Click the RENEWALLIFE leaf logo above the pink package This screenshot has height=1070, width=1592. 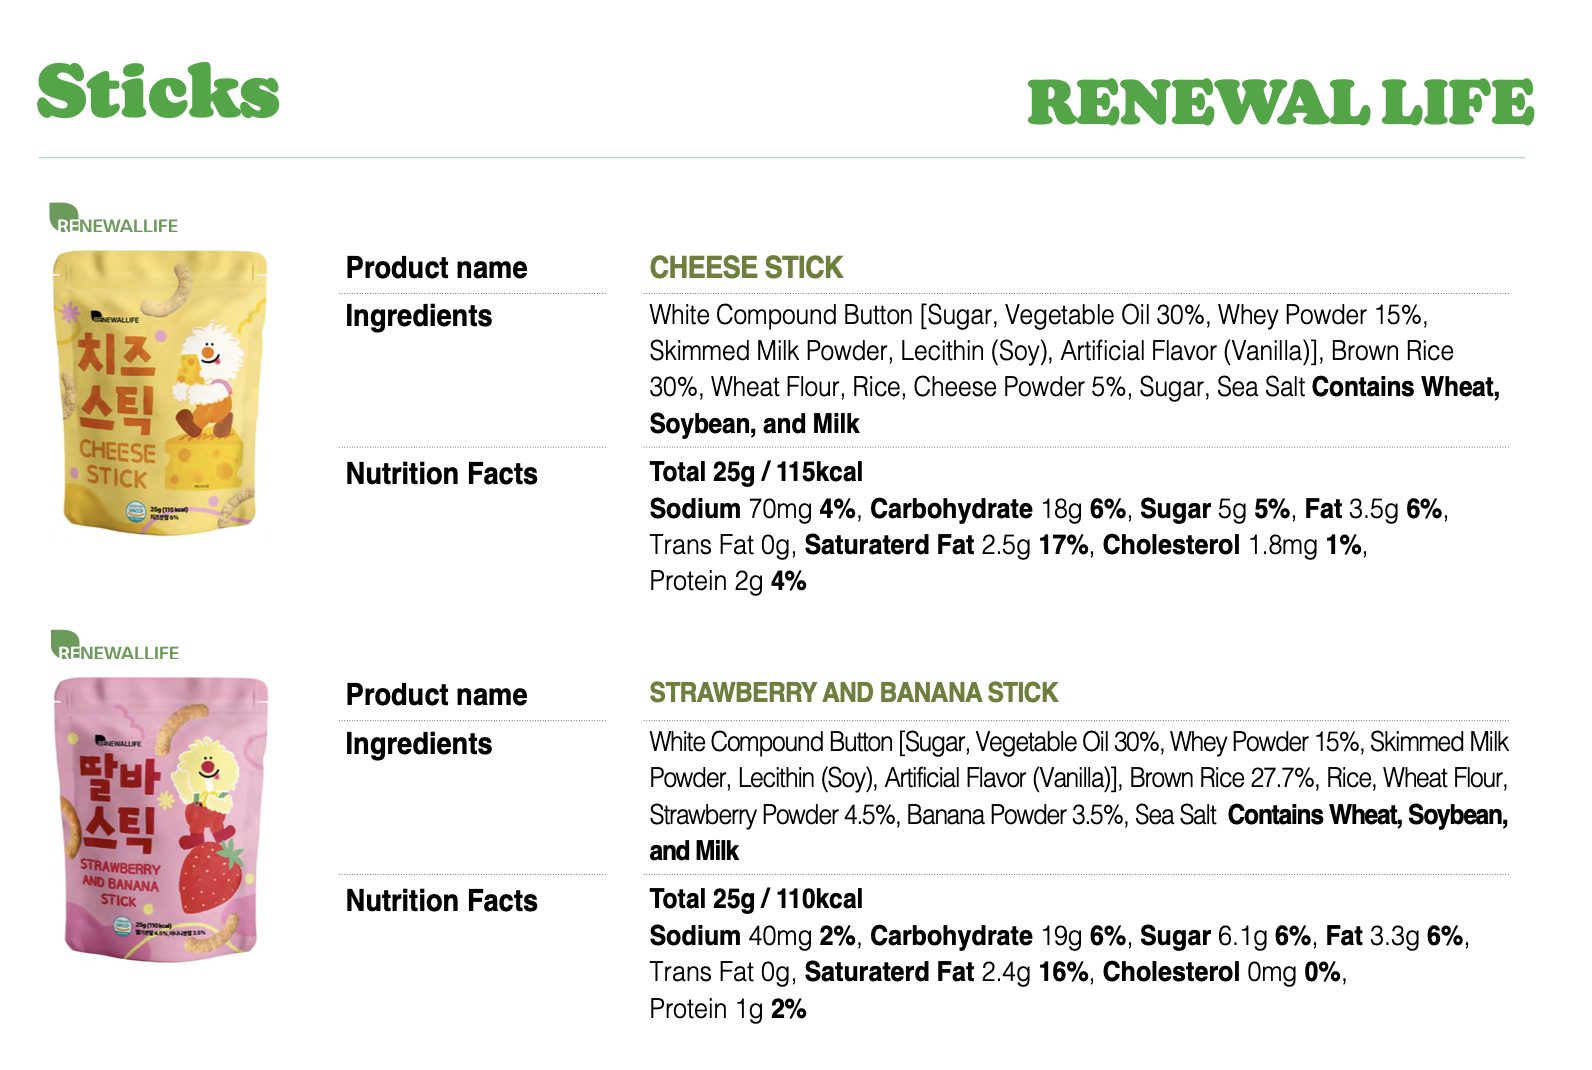(114, 646)
